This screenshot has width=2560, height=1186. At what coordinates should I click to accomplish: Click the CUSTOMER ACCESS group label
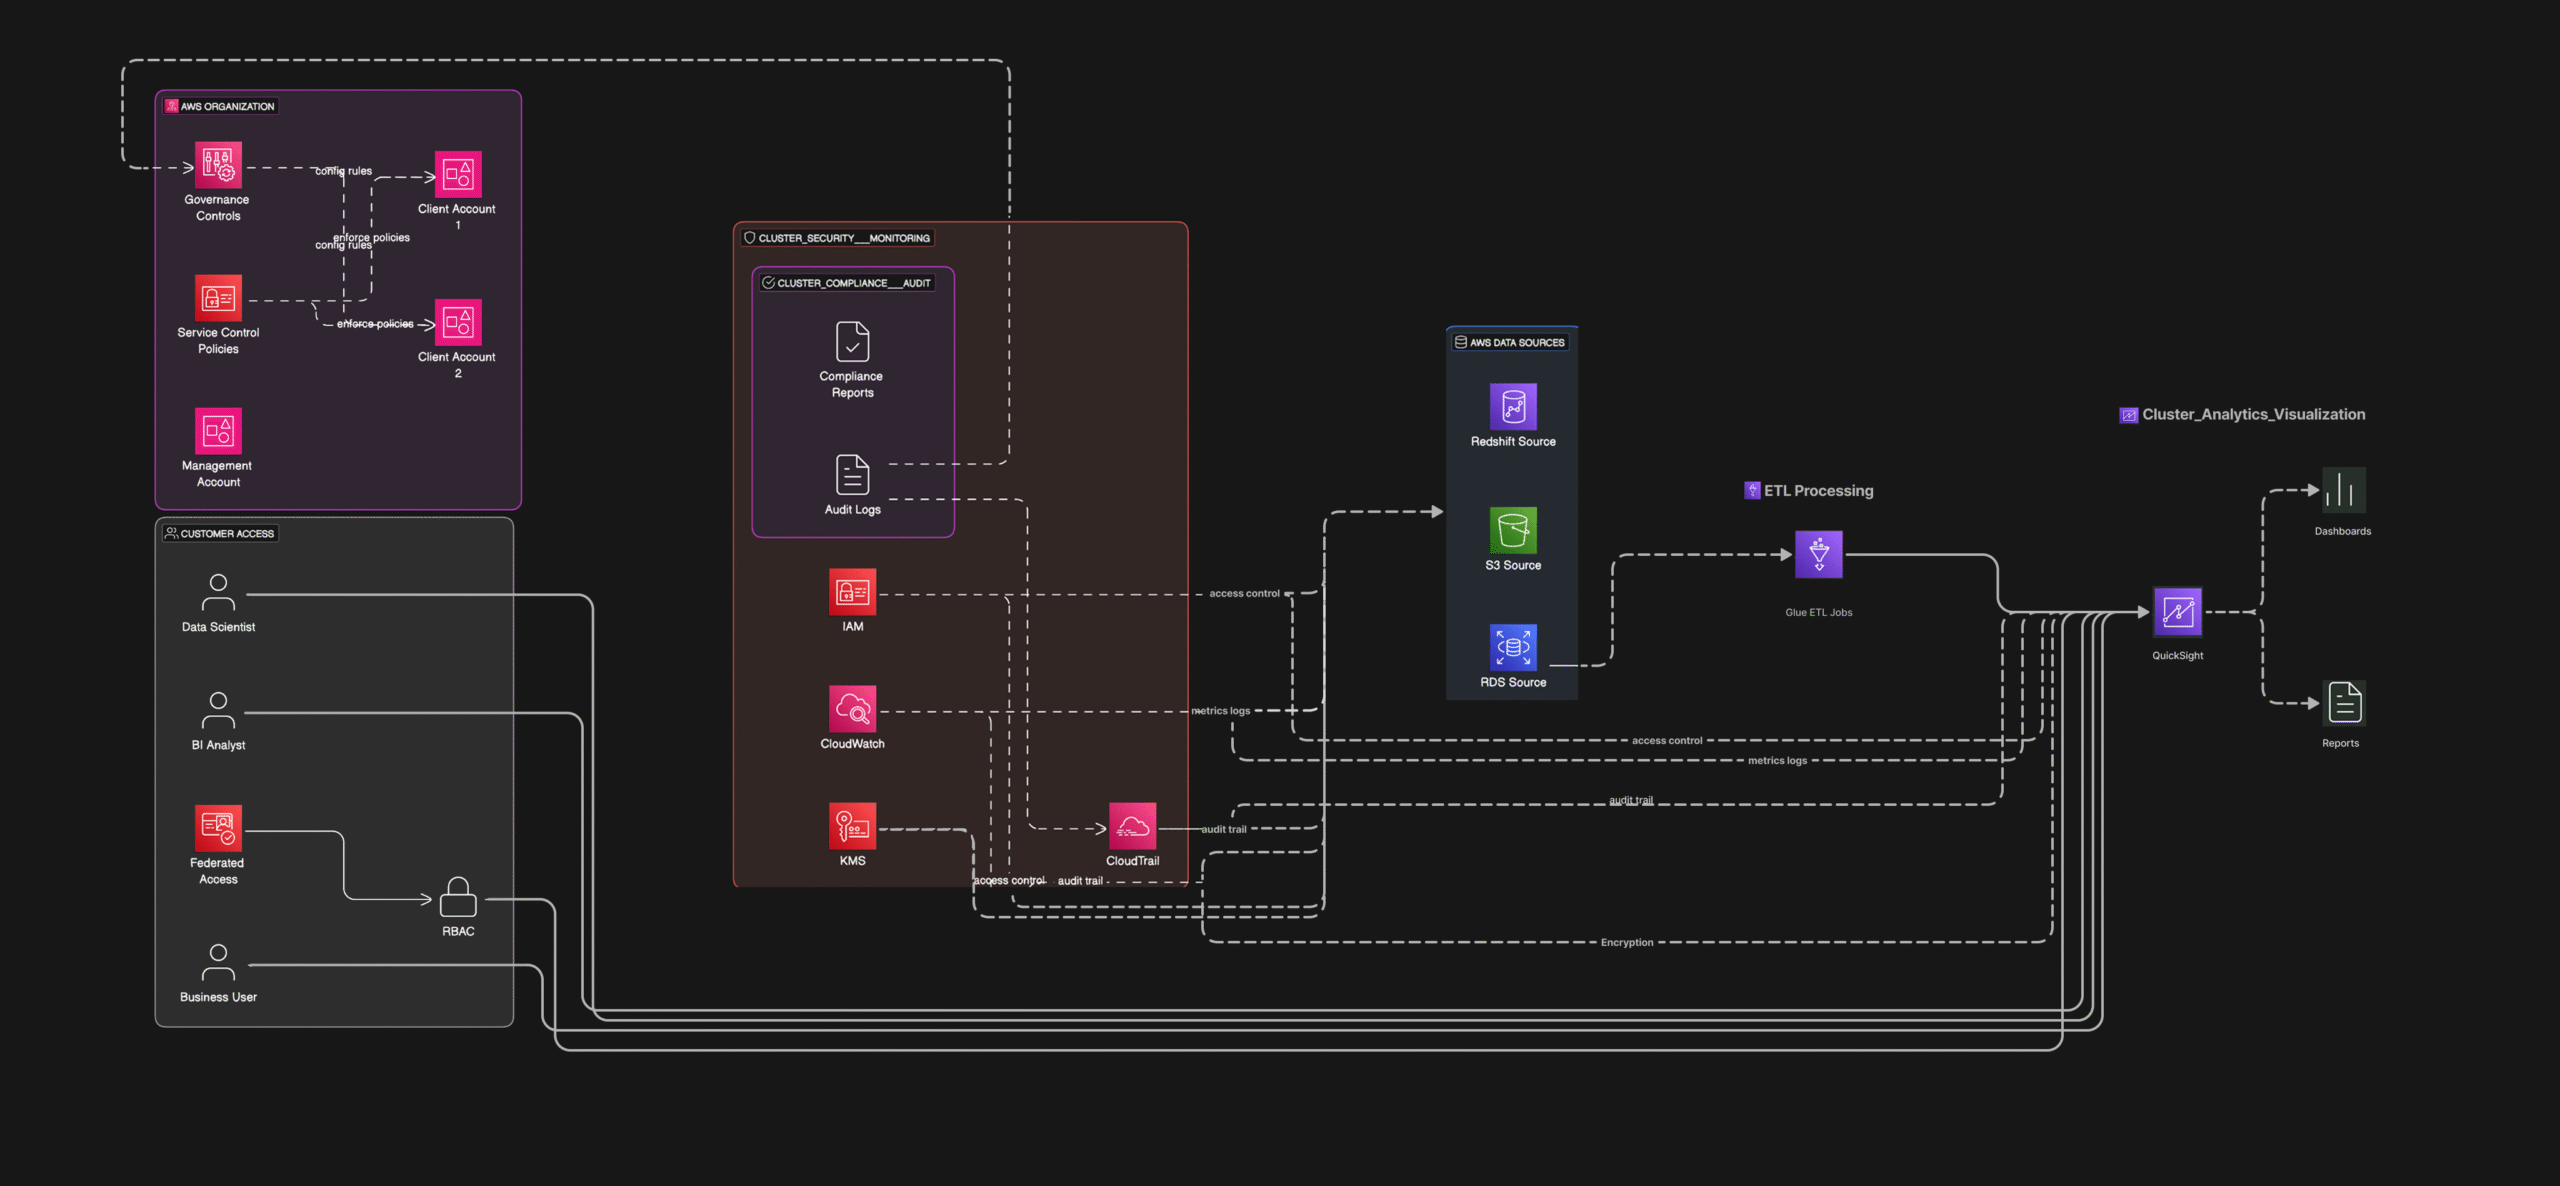click(x=220, y=533)
